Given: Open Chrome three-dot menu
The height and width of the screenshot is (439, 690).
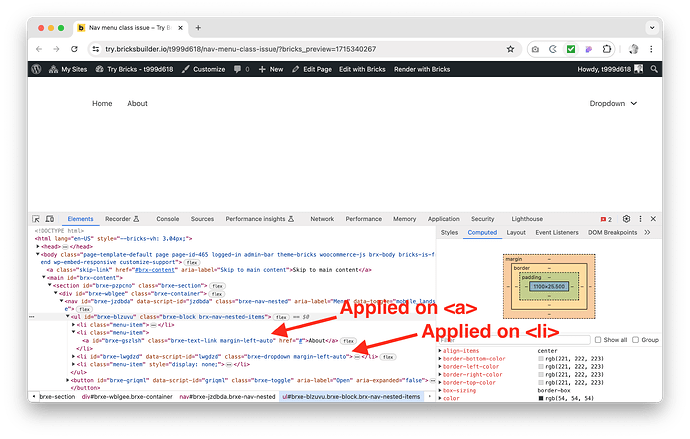Looking at the screenshot, I should click(x=651, y=49).
